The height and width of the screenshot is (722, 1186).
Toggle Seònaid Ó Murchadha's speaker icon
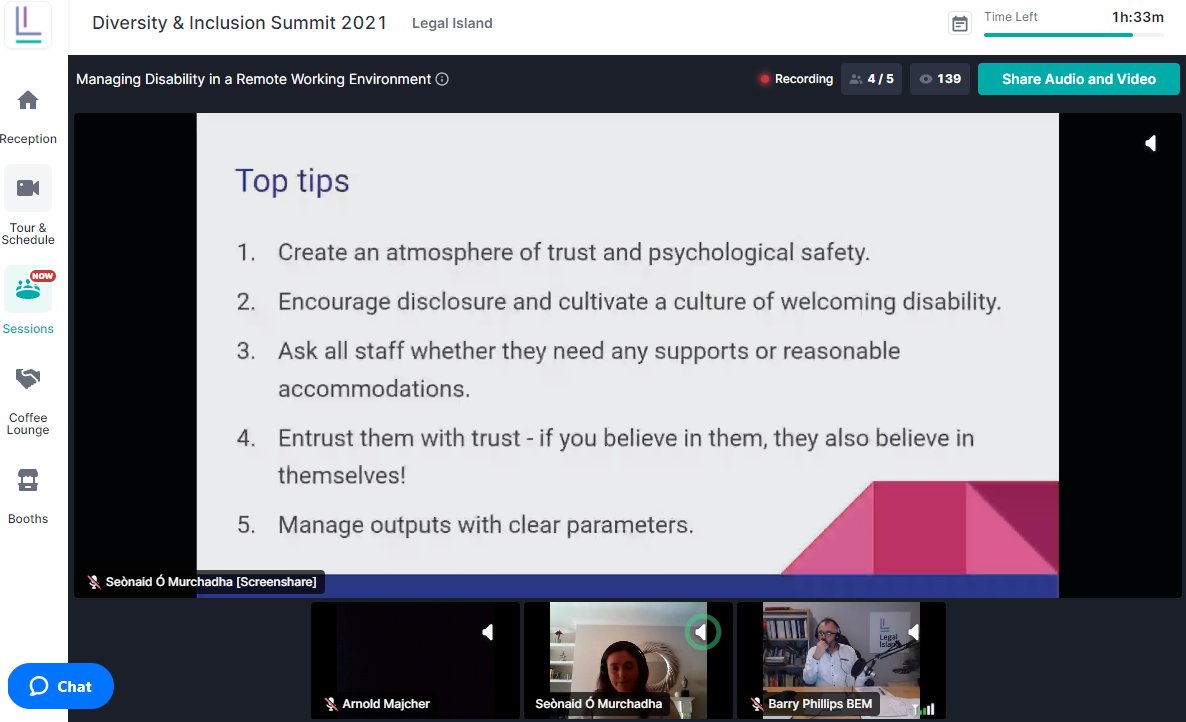[x=702, y=632]
